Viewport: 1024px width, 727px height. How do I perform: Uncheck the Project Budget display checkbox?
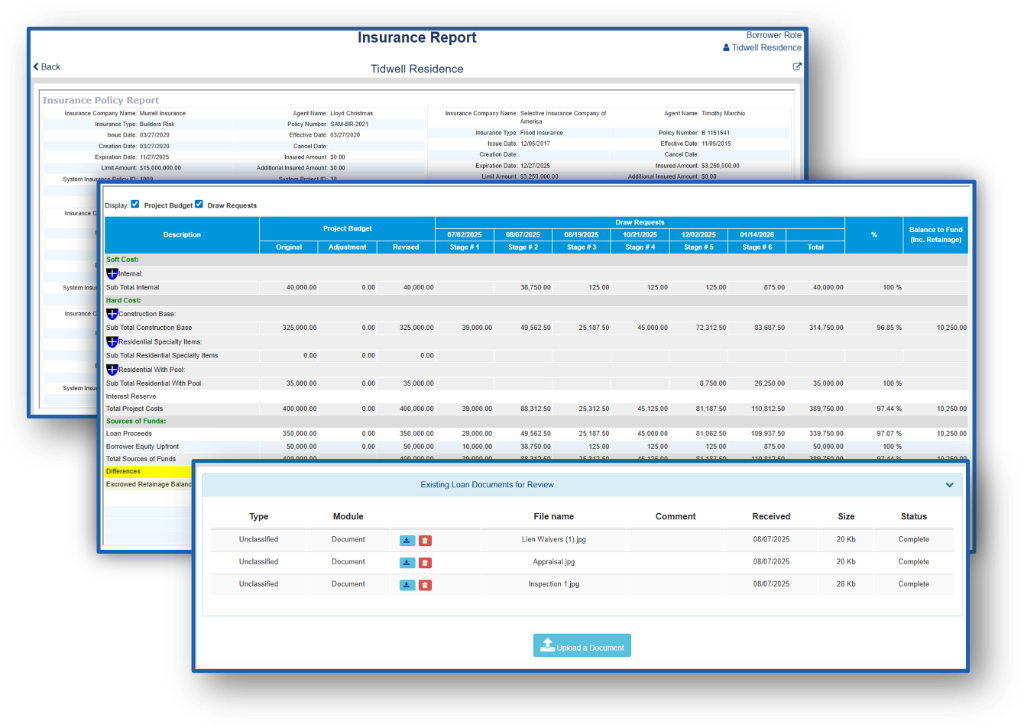(135, 204)
